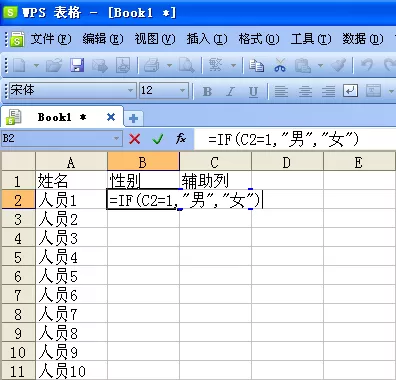Cancel formula entry with red X

(x=135, y=138)
